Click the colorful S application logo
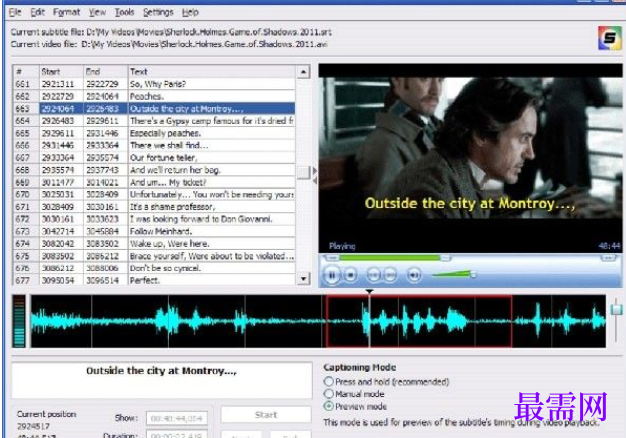The width and height of the screenshot is (626, 438). coord(609,38)
